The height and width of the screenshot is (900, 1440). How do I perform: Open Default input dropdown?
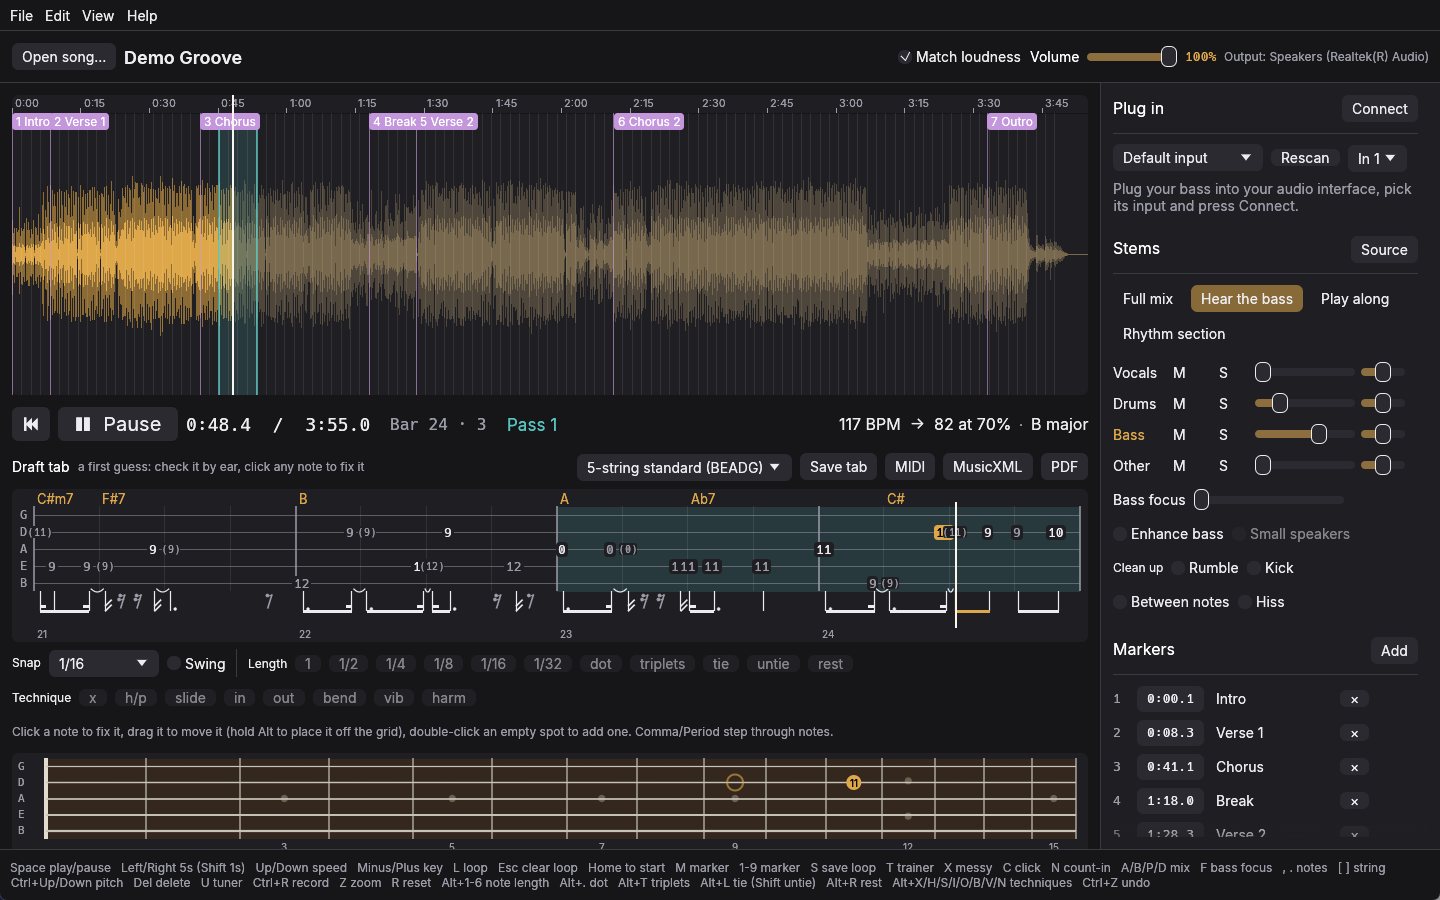point(1187,158)
